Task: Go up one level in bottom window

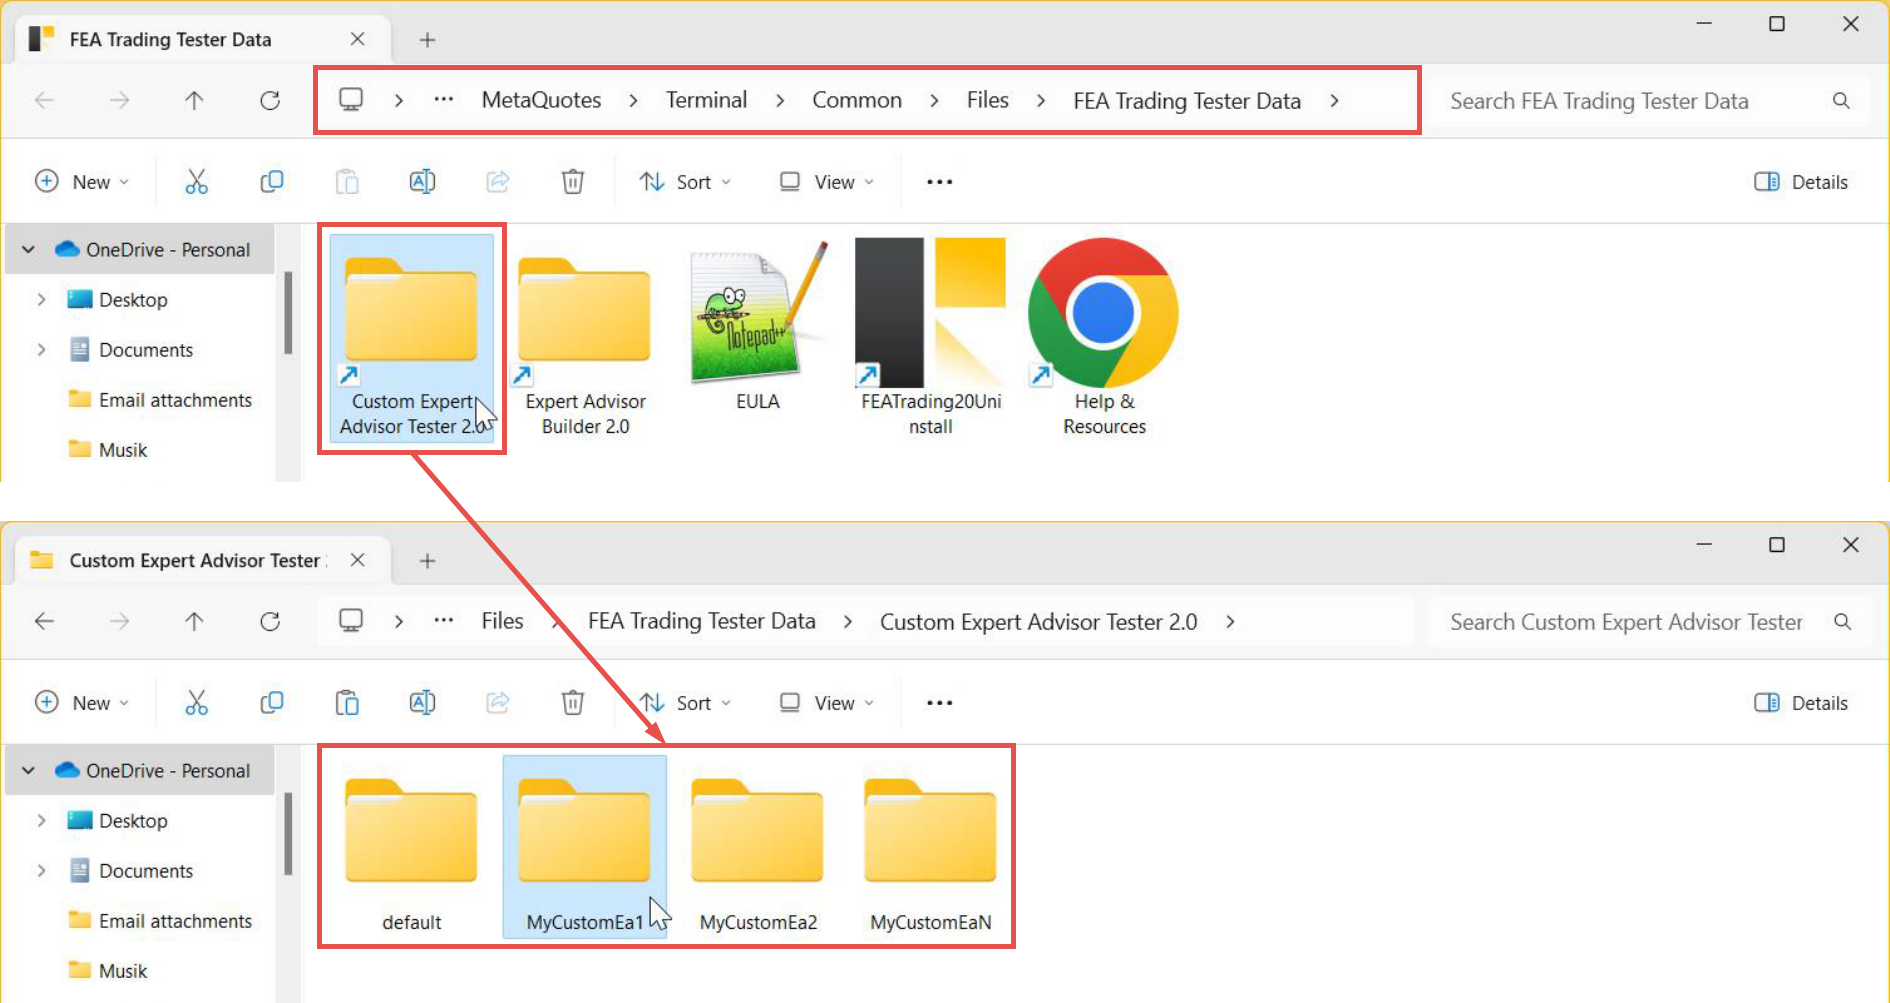Action: click(194, 621)
